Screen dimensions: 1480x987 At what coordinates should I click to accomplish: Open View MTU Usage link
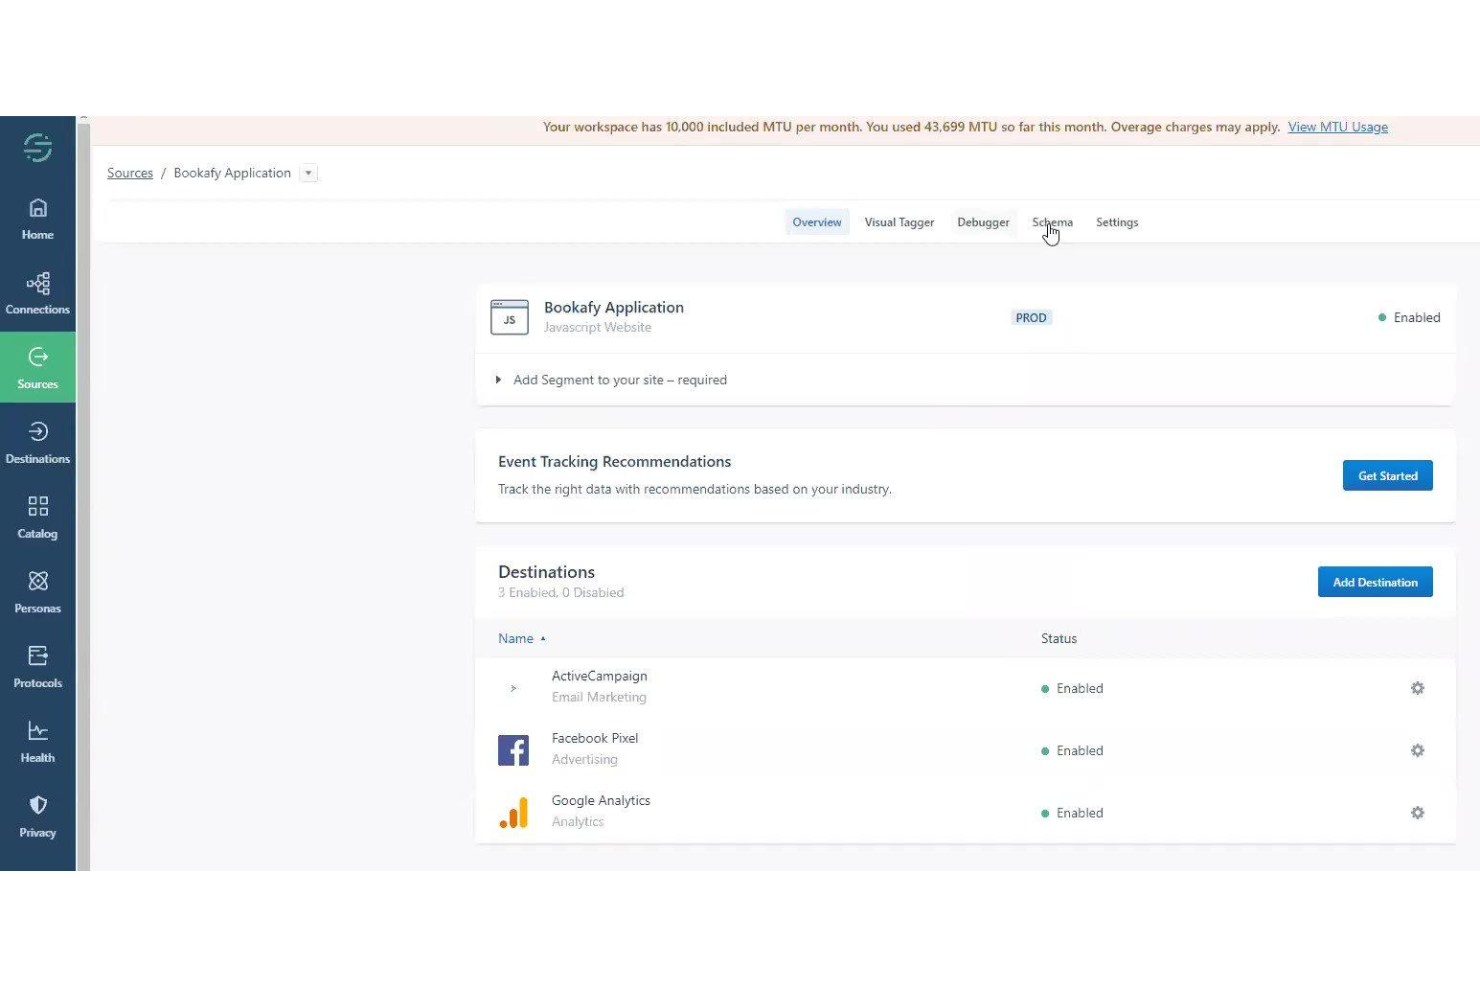[x=1337, y=127]
